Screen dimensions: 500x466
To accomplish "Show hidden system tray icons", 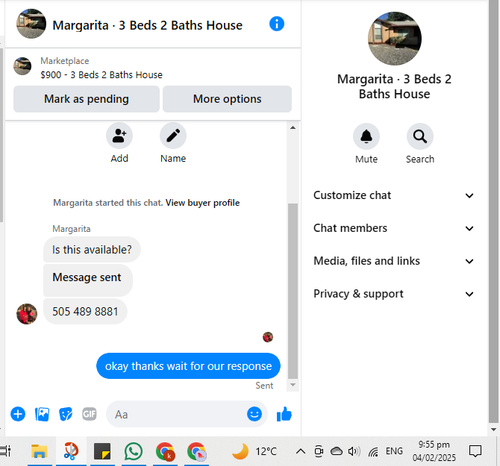I will coord(300,452).
